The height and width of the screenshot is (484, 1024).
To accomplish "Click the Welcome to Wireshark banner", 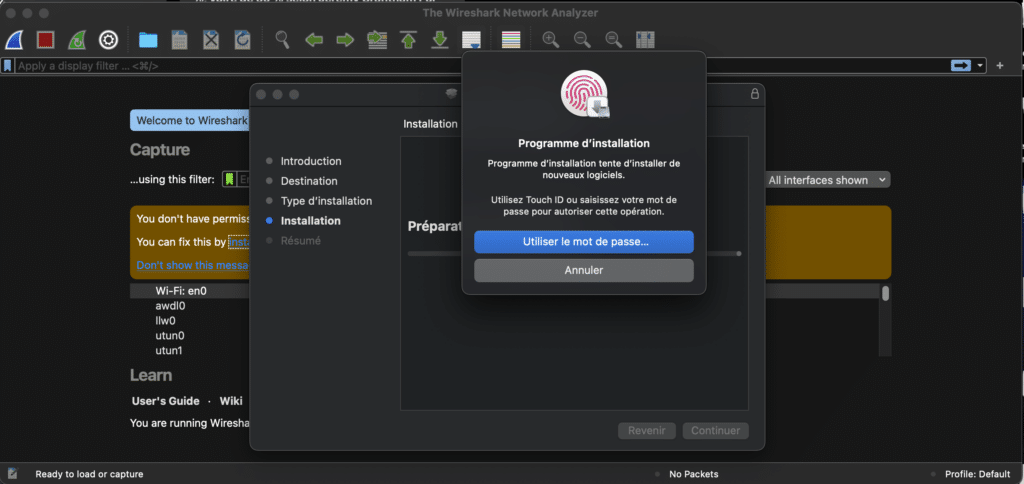I will point(190,120).
